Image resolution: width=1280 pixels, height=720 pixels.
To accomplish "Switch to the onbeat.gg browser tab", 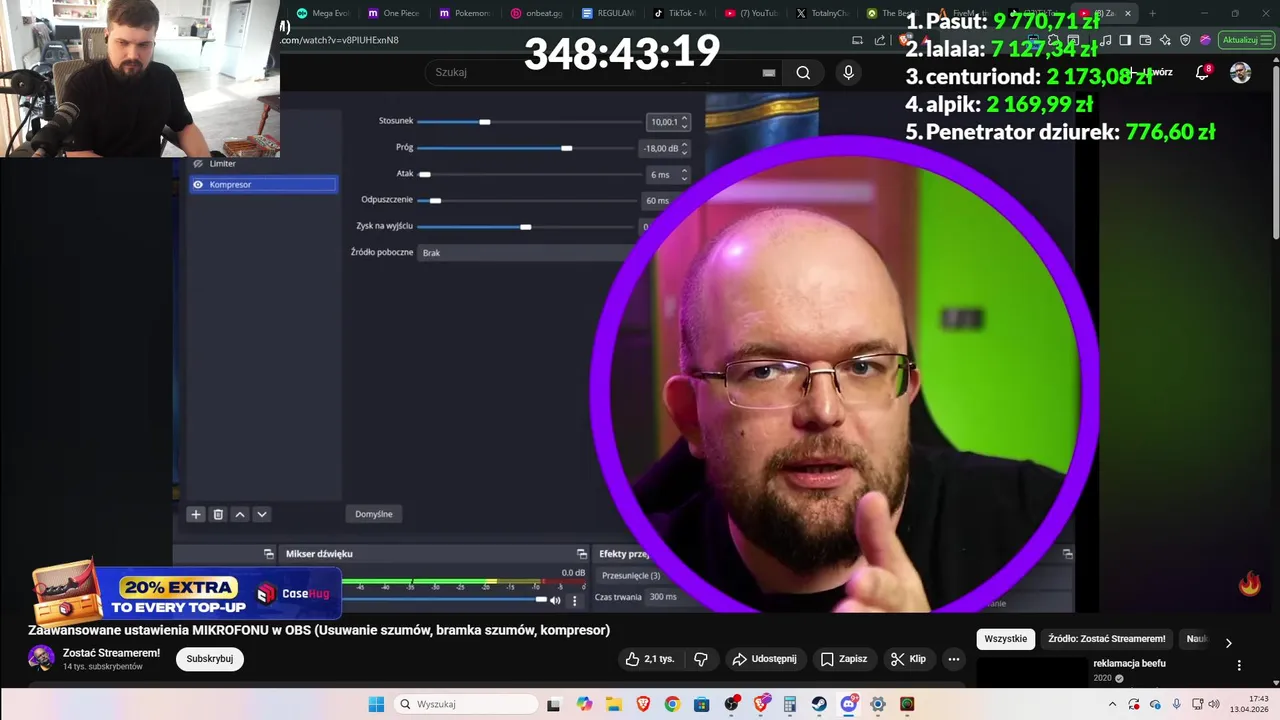I will click(x=537, y=13).
